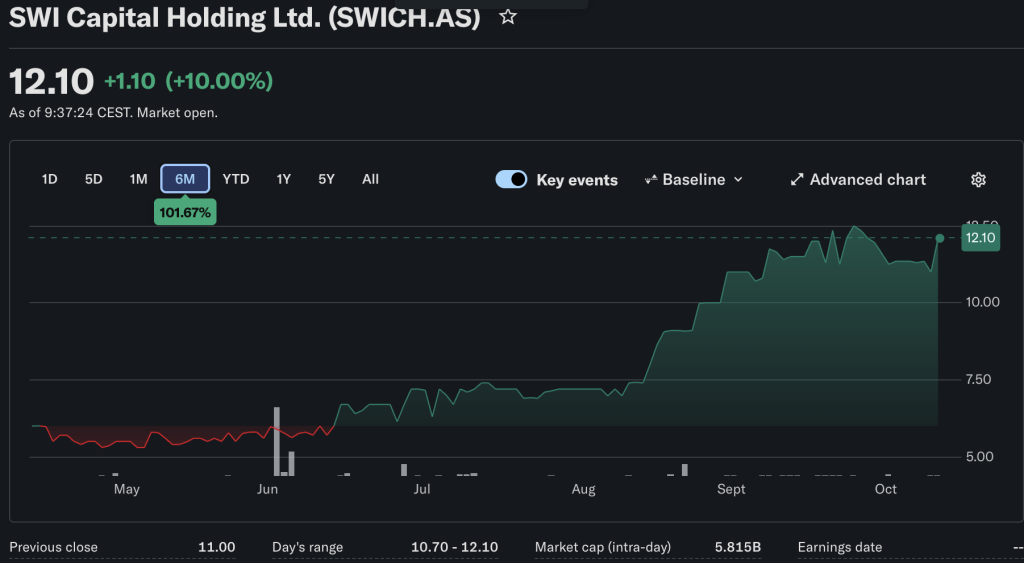The image size is (1024, 563).
Task: Click the (+10.00%) percent change
Action: tap(219, 82)
